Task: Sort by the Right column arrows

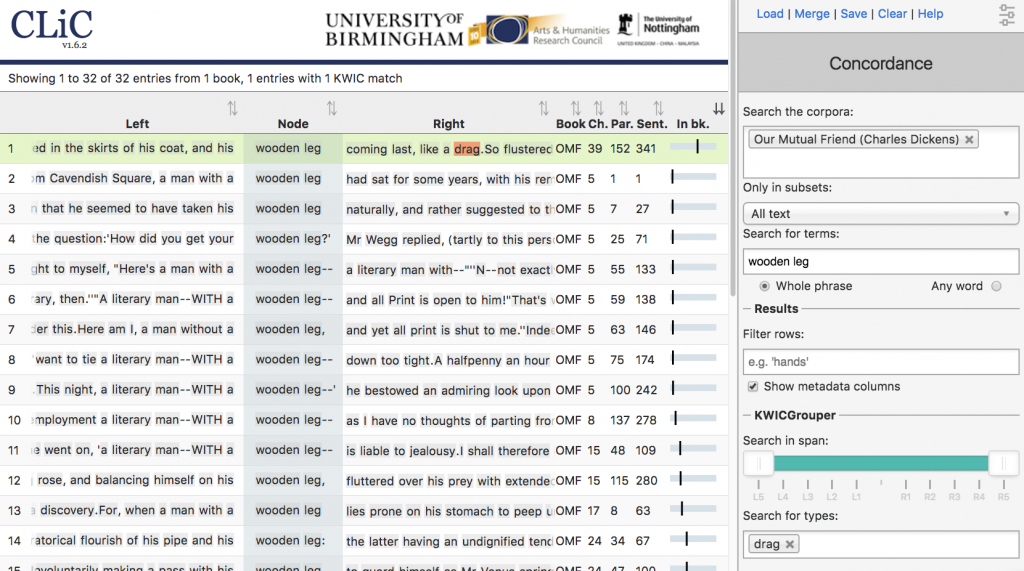Action: [x=543, y=108]
